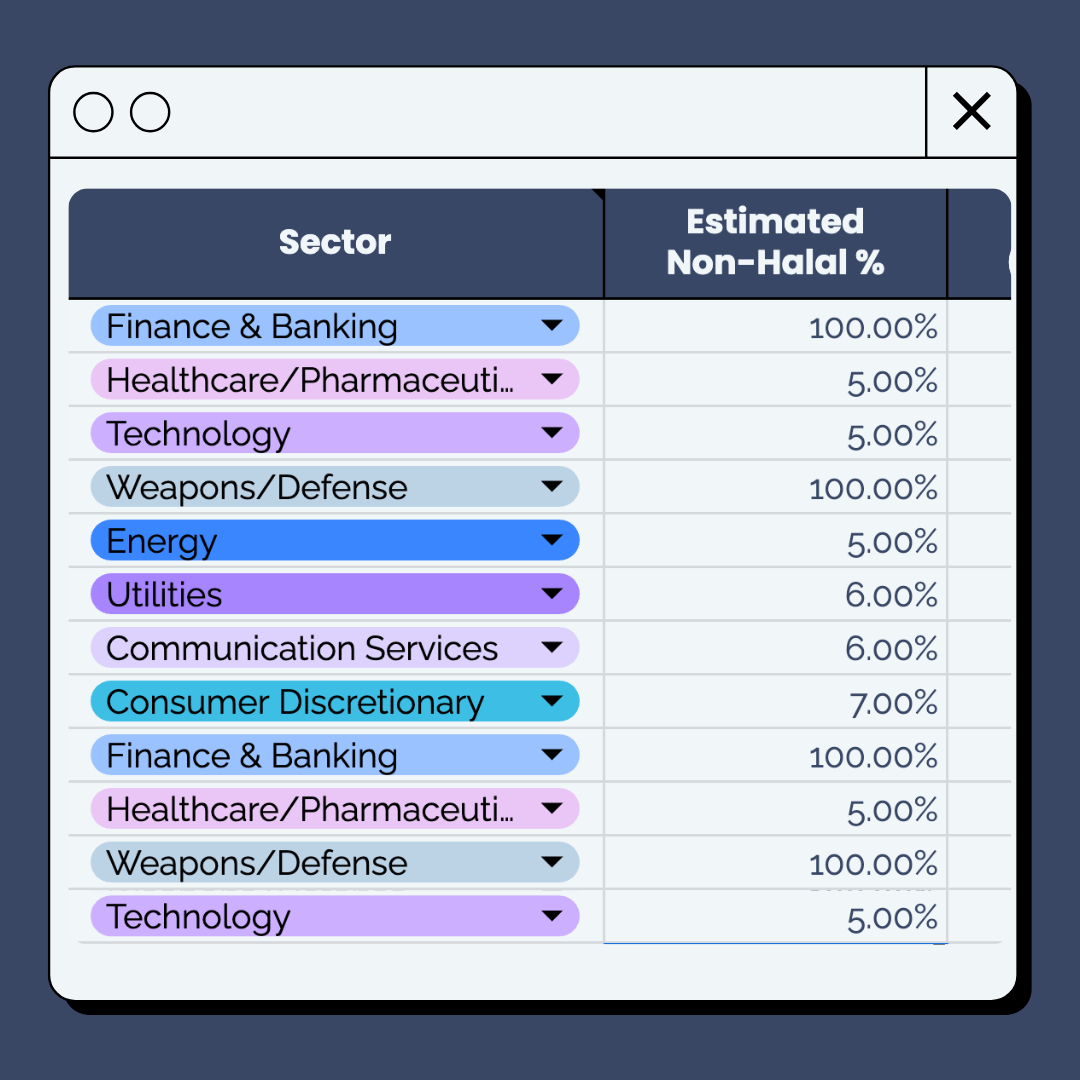This screenshot has height=1080, width=1080.
Task: Click the X close icon of window
Action: click(x=971, y=112)
